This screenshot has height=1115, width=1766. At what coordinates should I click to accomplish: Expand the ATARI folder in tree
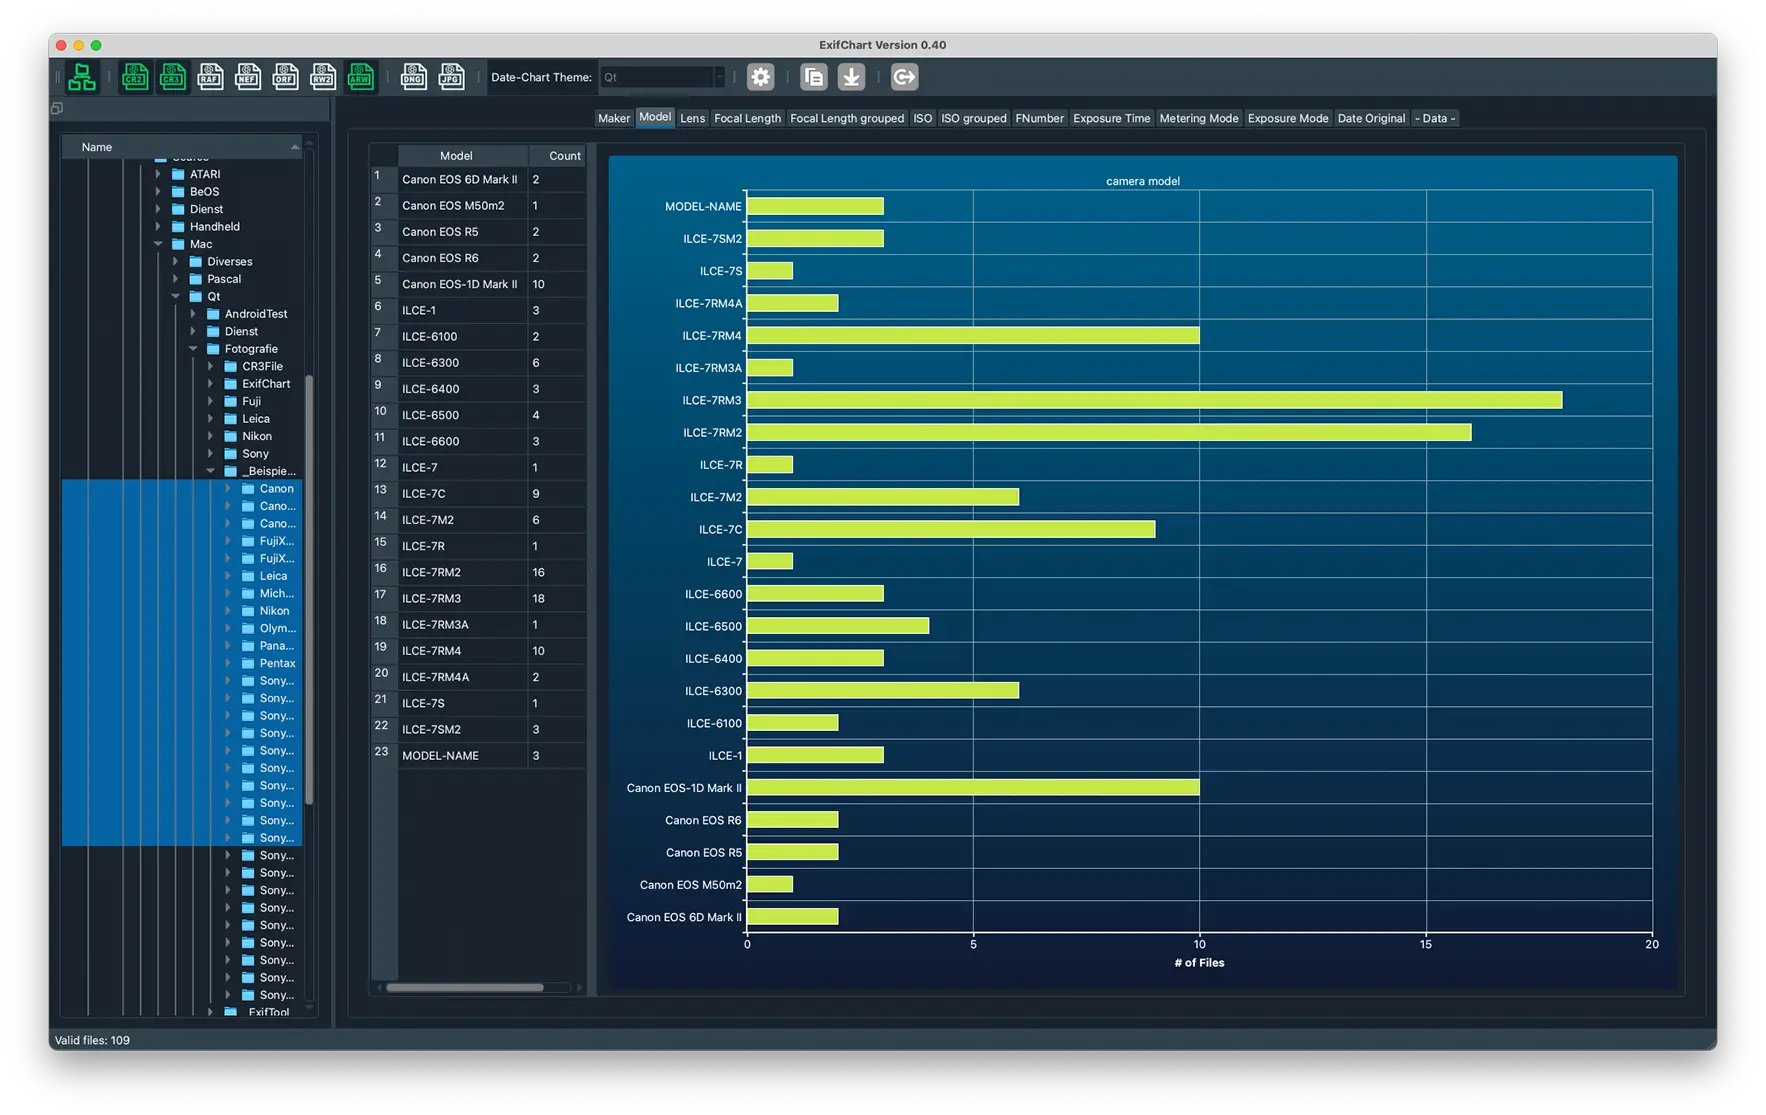pyautogui.click(x=158, y=174)
